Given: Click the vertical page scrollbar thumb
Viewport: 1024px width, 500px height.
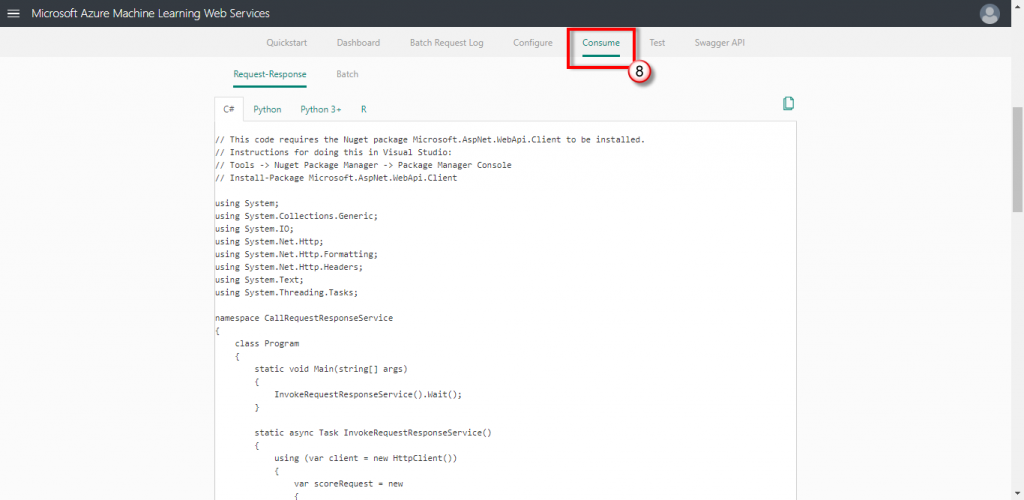Looking at the screenshot, I should (1017, 160).
